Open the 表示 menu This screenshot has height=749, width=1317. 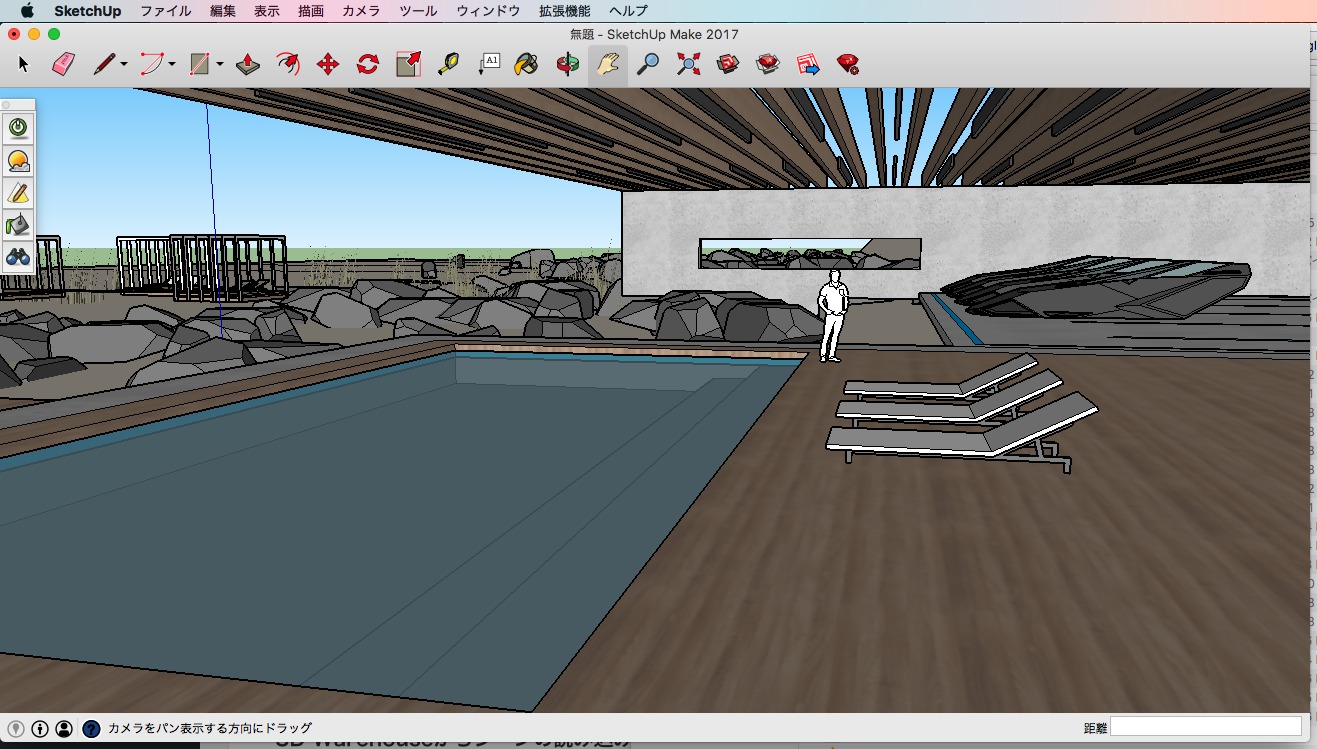(x=267, y=11)
